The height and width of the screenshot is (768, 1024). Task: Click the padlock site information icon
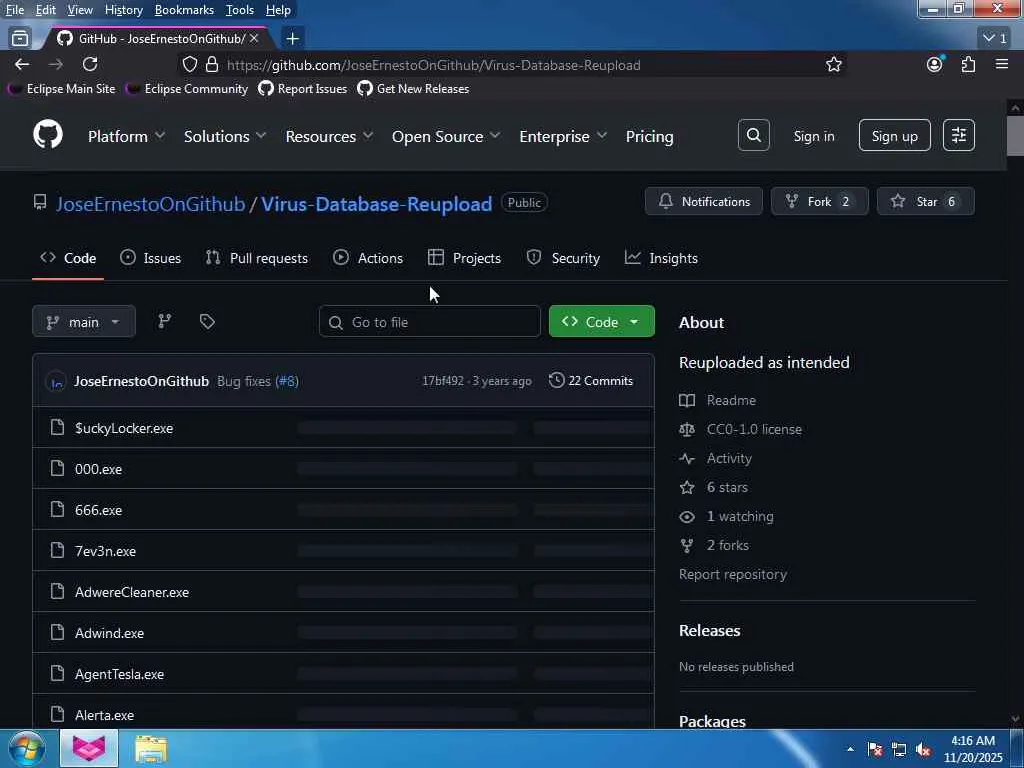tap(212, 65)
